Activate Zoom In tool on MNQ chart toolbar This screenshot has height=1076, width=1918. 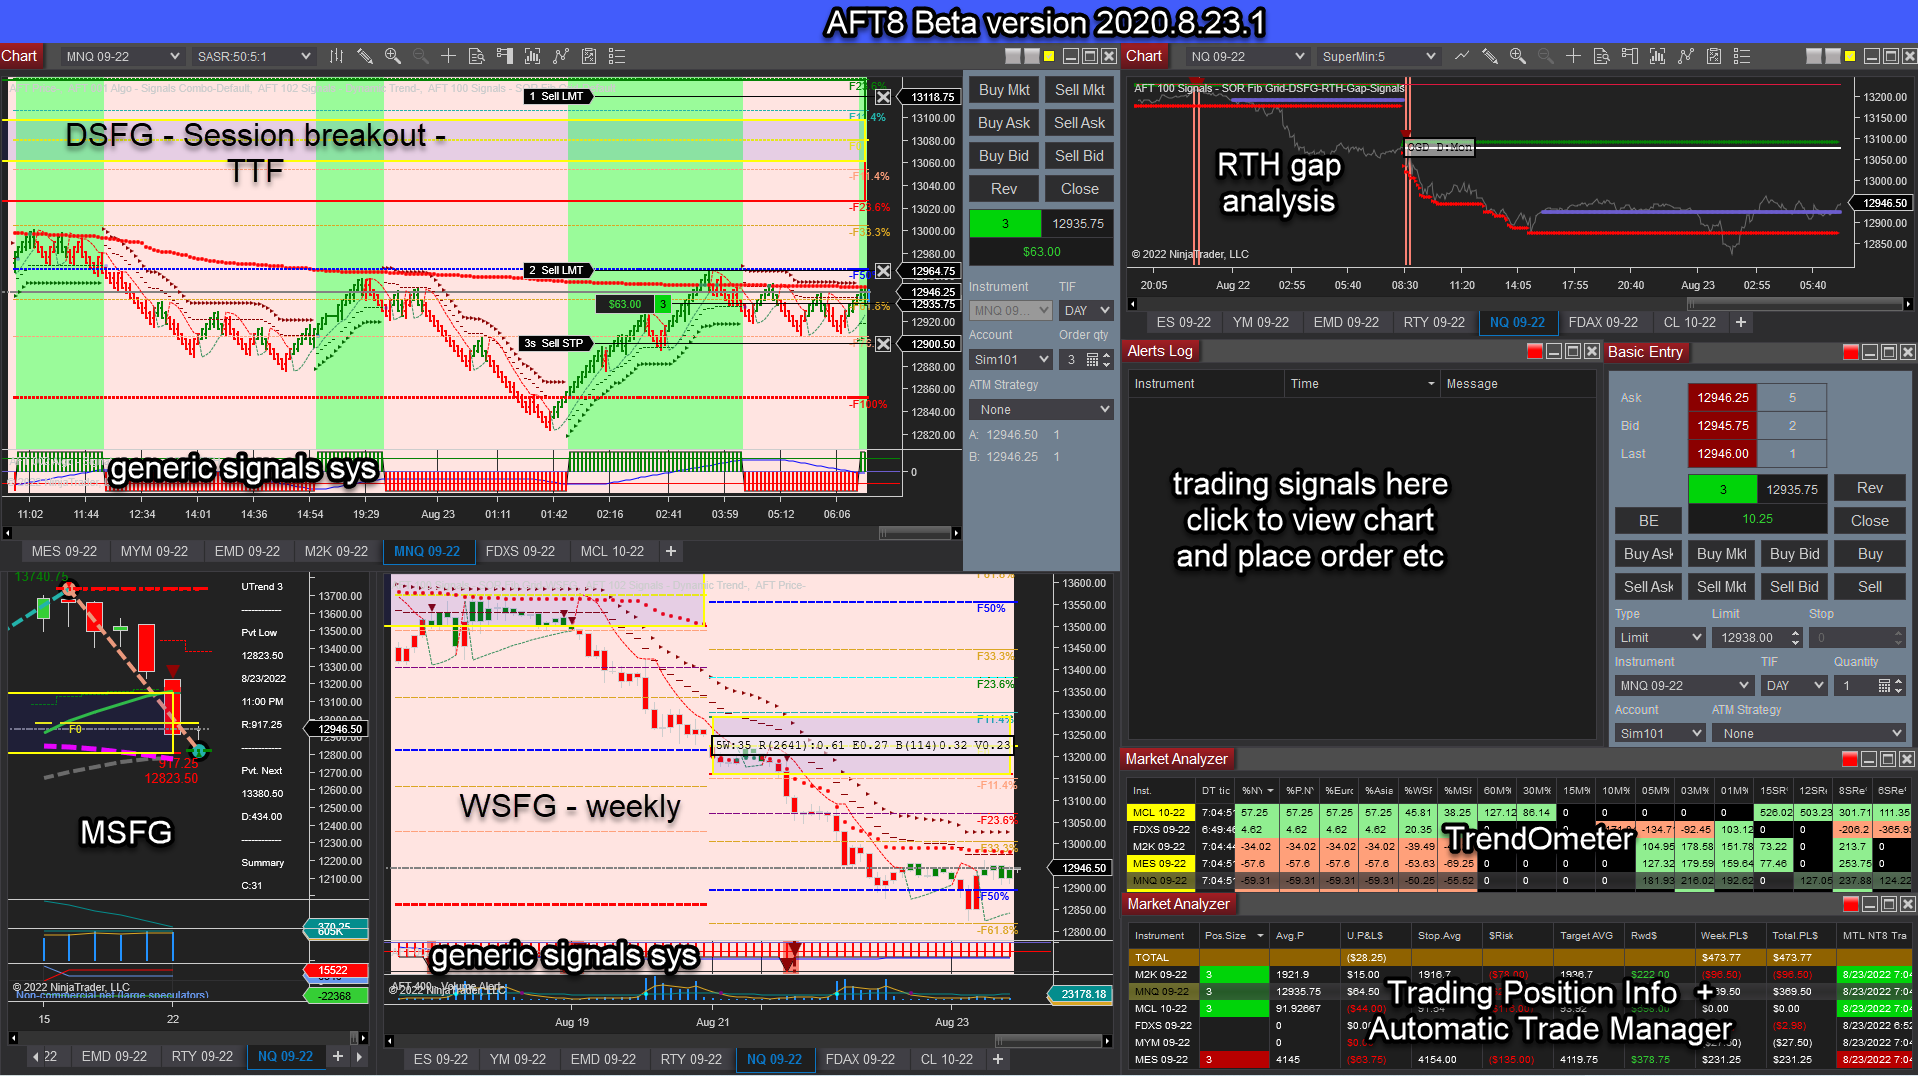pyautogui.click(x=393, y=56)
